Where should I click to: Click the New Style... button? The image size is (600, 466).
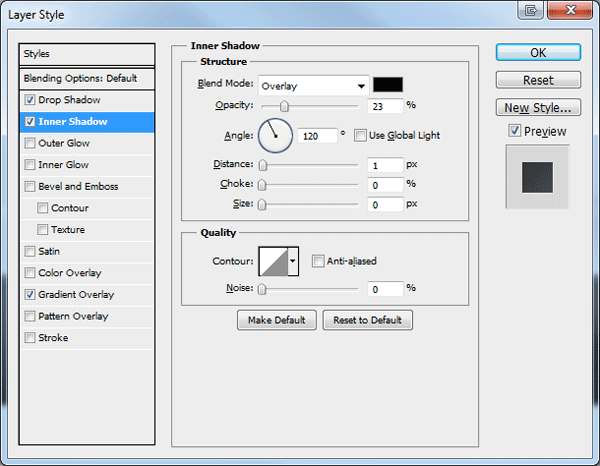(538, 108)
